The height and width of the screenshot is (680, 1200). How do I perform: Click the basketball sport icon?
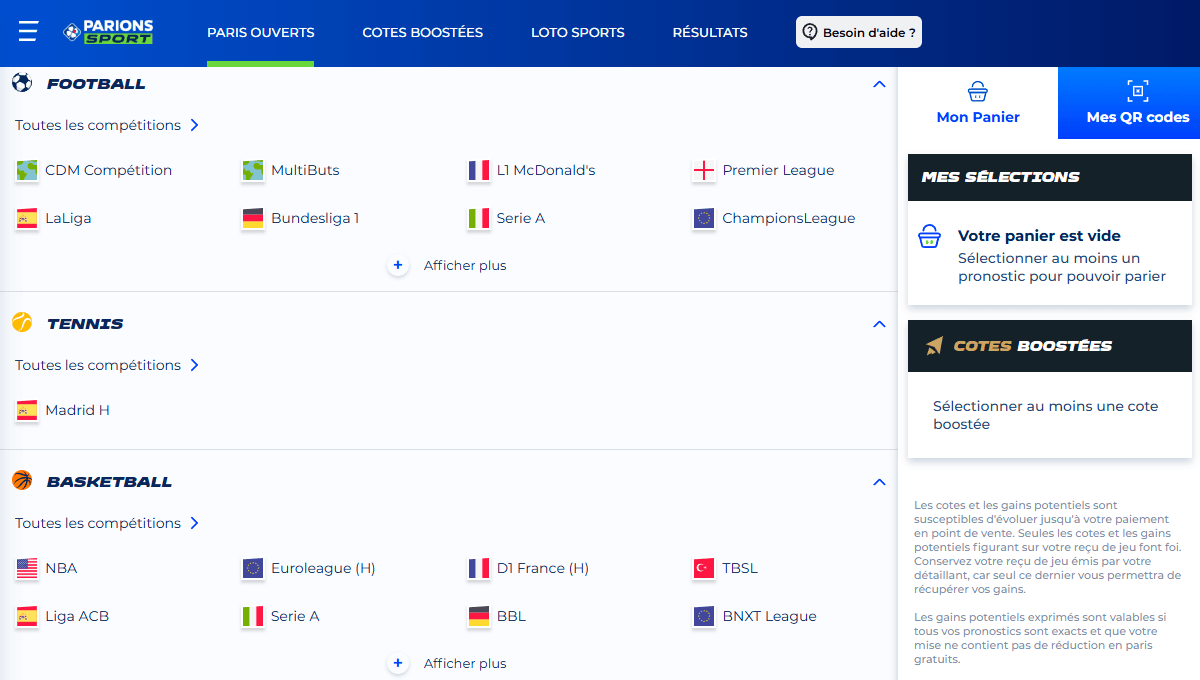[22, 480]
